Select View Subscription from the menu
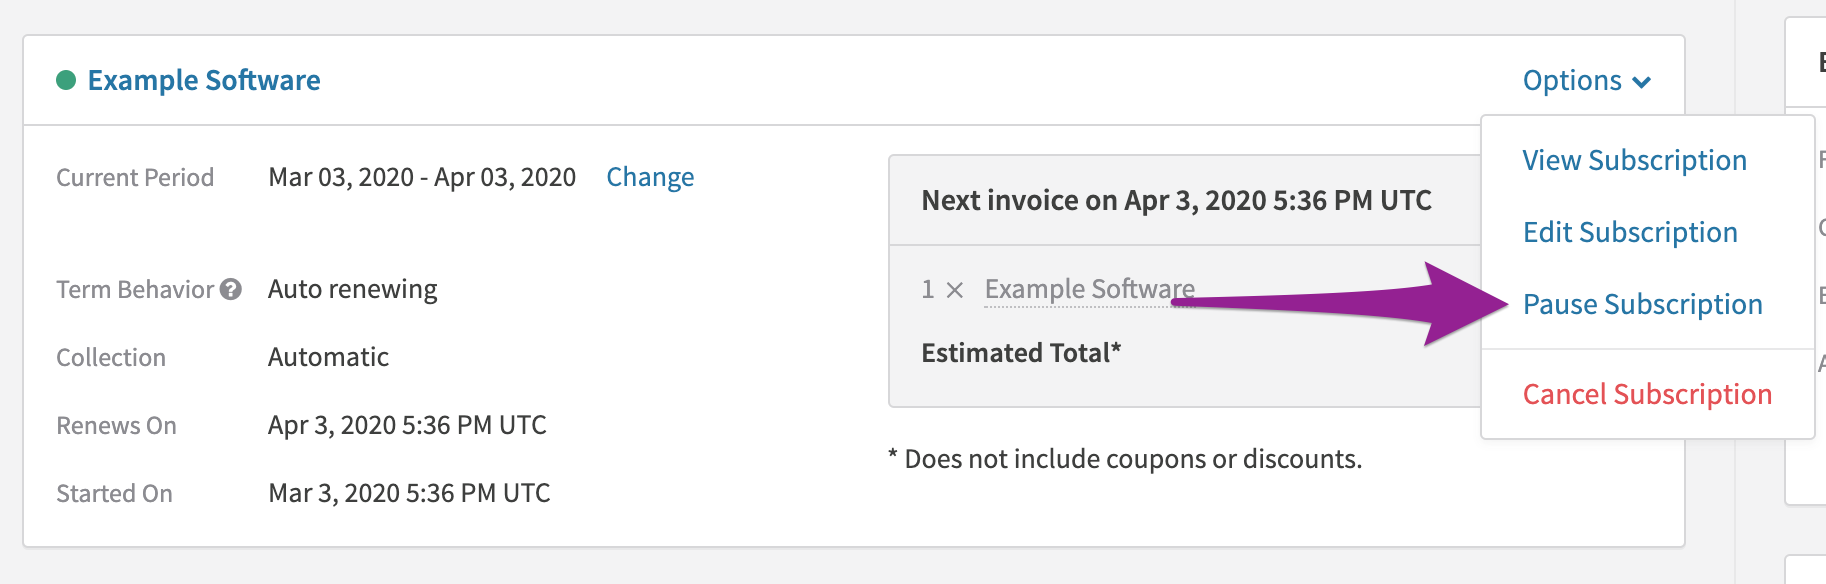This screenshot has width=1826, height=584. tap(1634, 160)
